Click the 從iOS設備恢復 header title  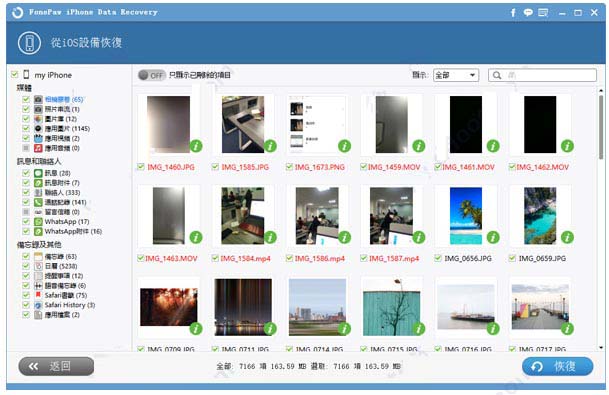point(86,42)
